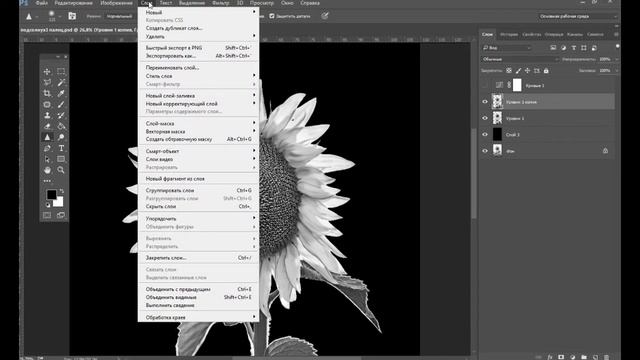Swap foreground and background colors
The width and height of the screenshot is (640, 360).
pyautogui.click(x=62, y=191)
